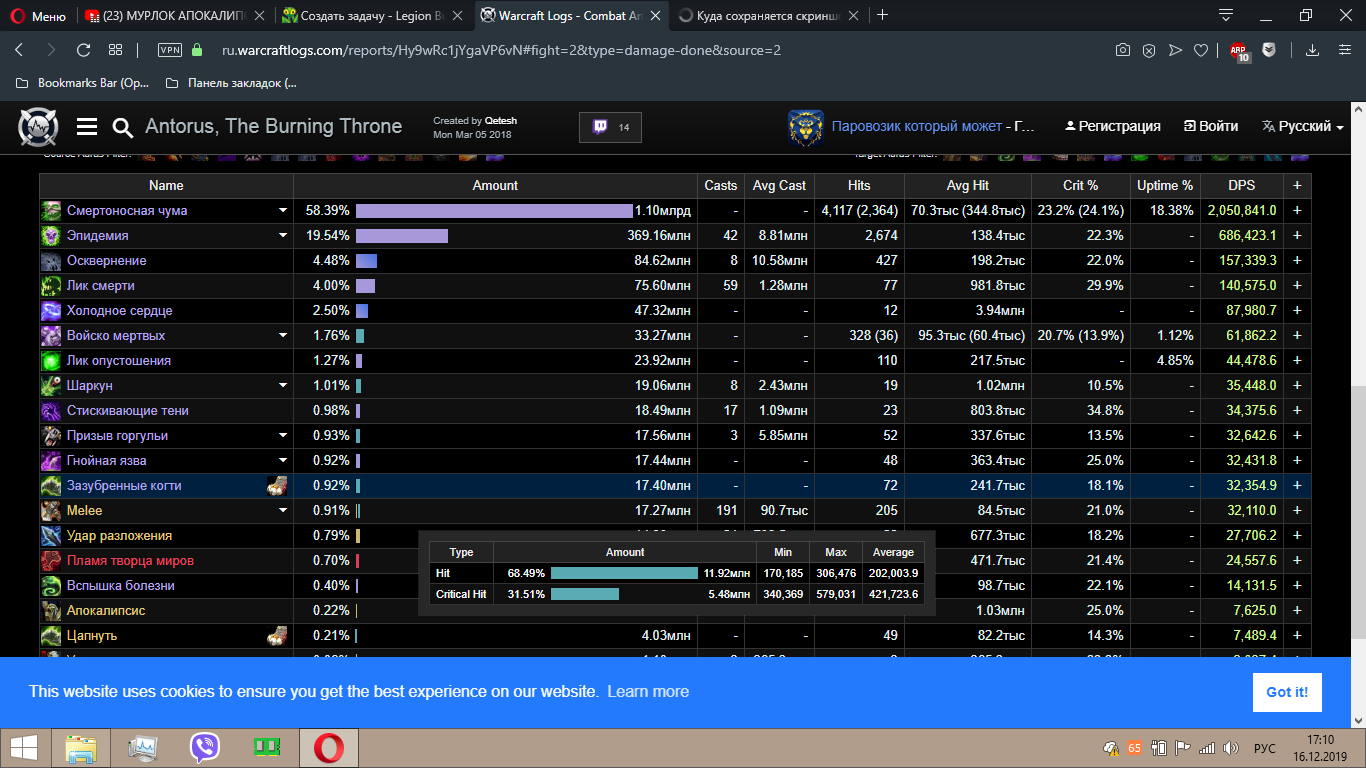Image resolution: width=1366 pixels, height=768 pixels.
Task: Click the plus in the table header
Action: (x=1297, y=186)
